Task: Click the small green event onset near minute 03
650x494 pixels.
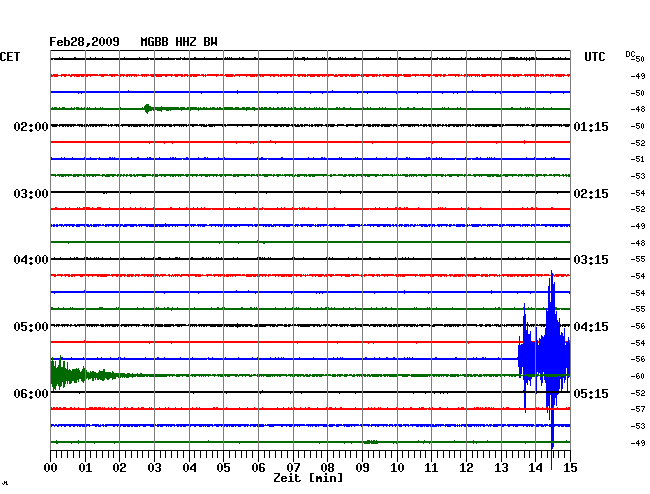Action: pos(147,109)
